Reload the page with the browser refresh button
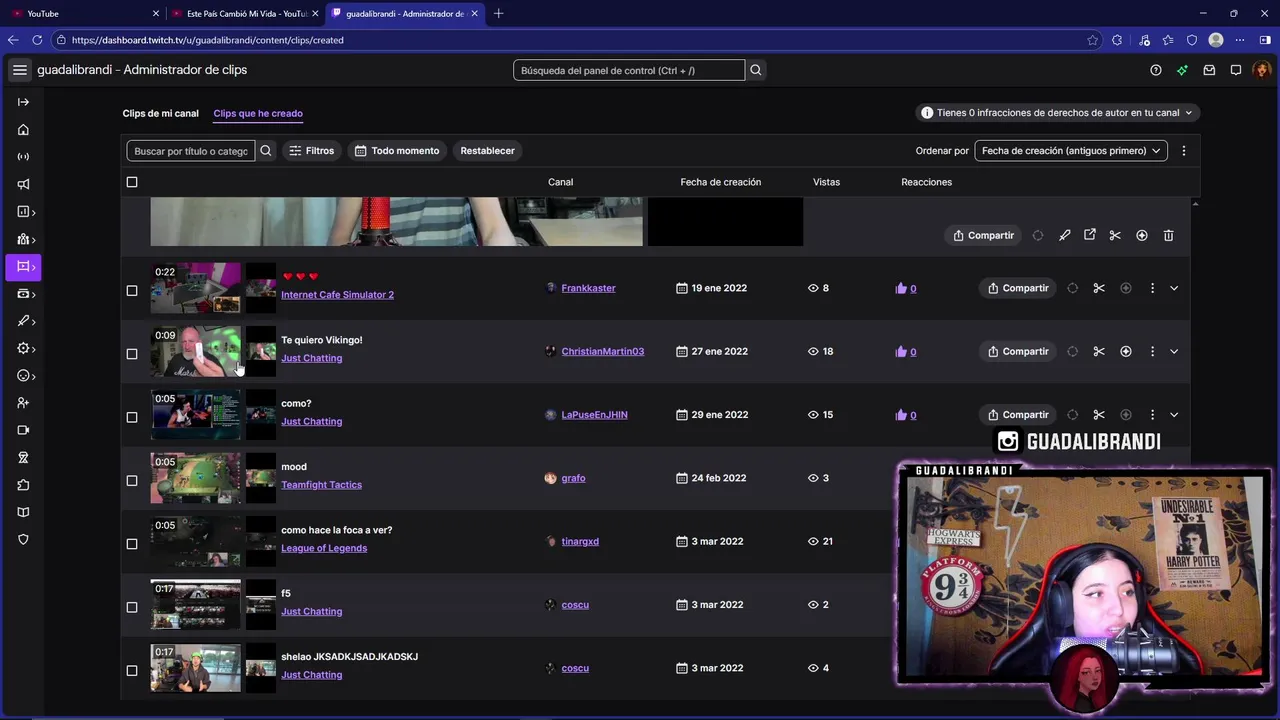1280x720 pixels. tap(37, 40)
